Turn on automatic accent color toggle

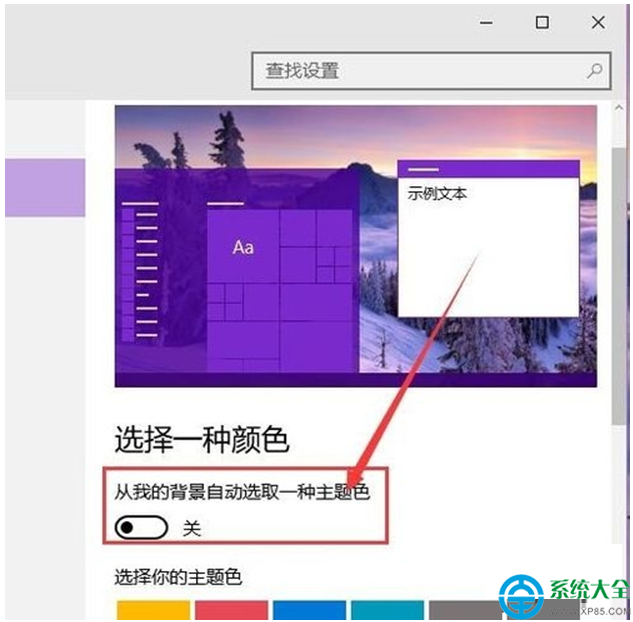[x=140, y=527]
